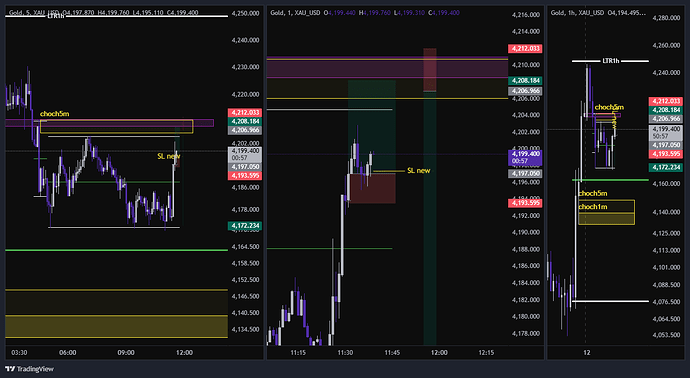Click the 4,199.400 current price label in 1h chart
This screenshot has width=690, height=378.
665,132
